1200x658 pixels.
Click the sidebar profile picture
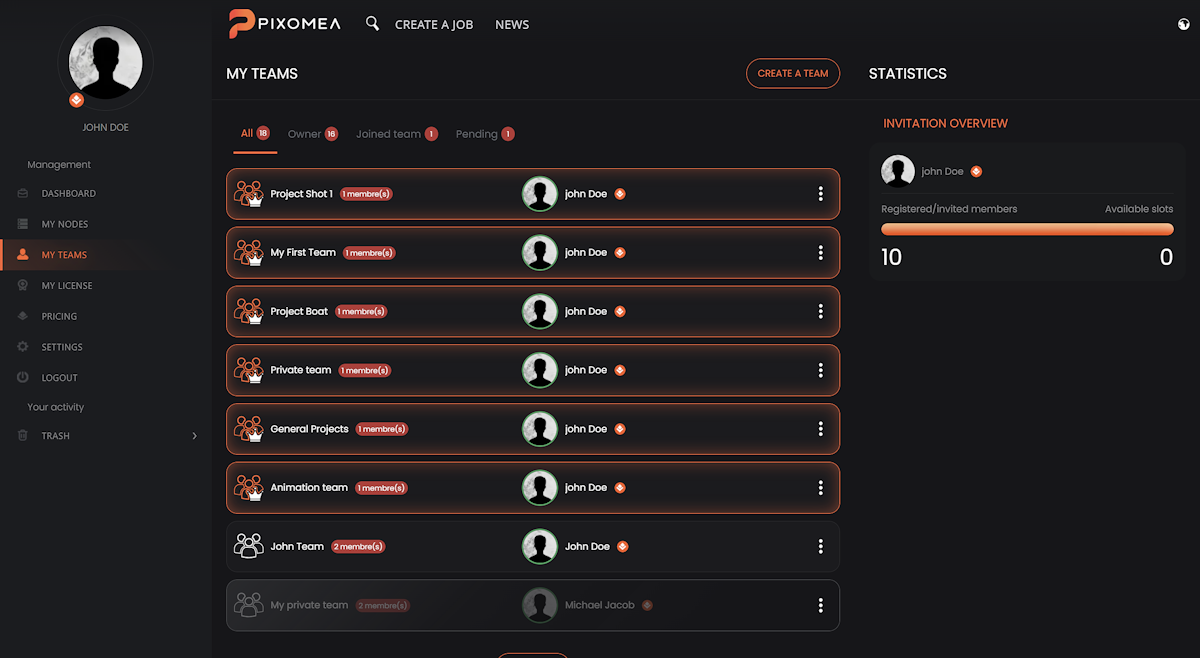(x=105, y=61)
